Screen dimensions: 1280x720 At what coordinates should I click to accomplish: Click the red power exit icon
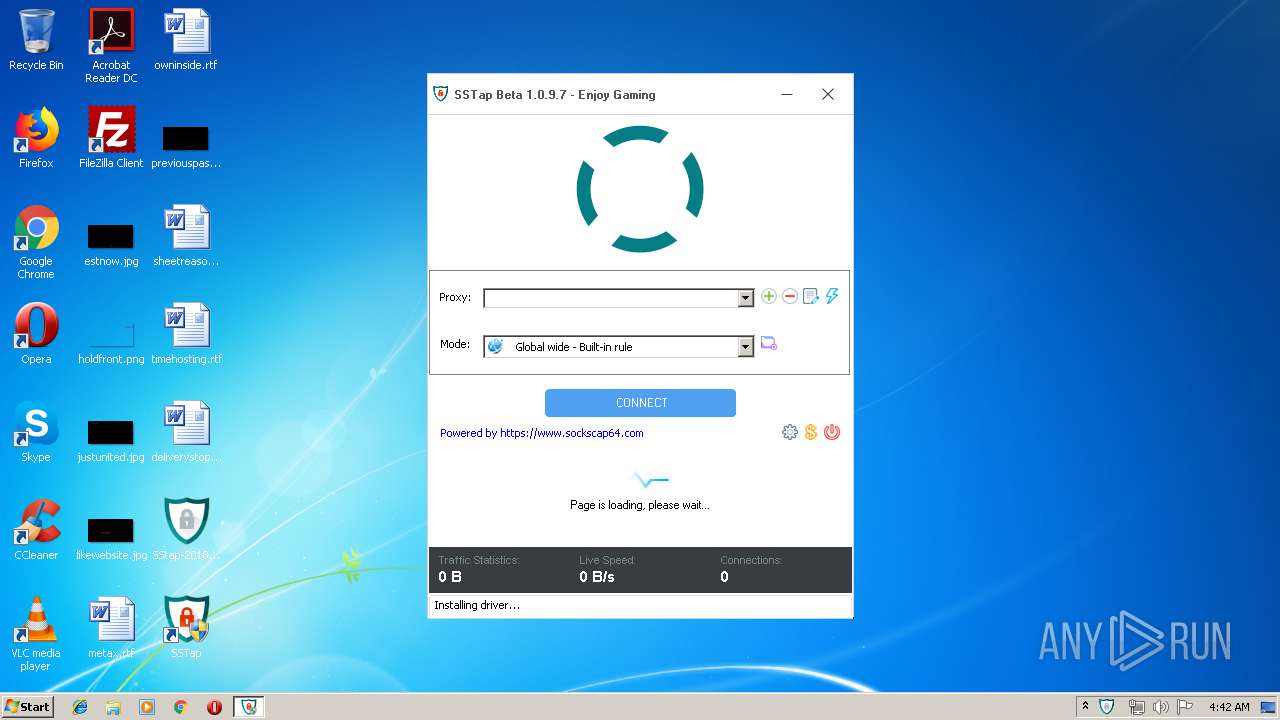832,432
